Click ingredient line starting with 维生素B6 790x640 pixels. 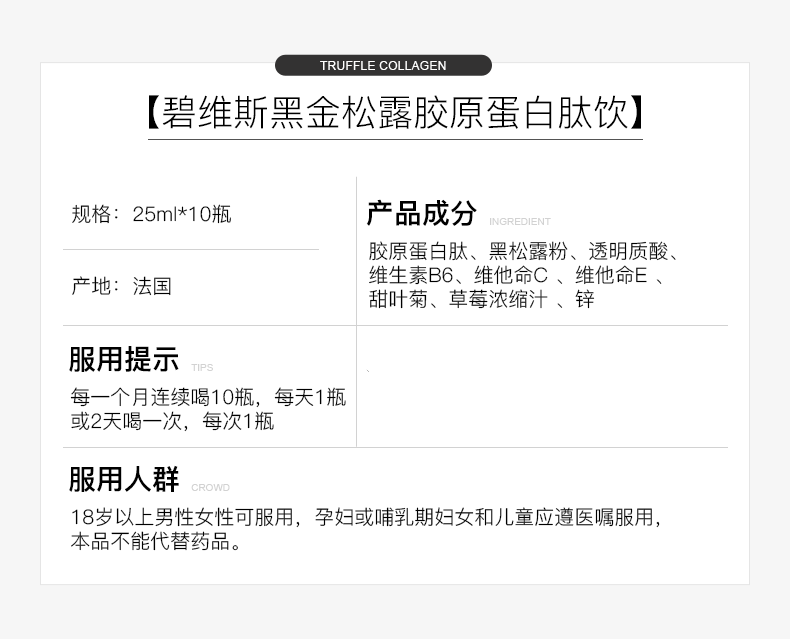516,275
